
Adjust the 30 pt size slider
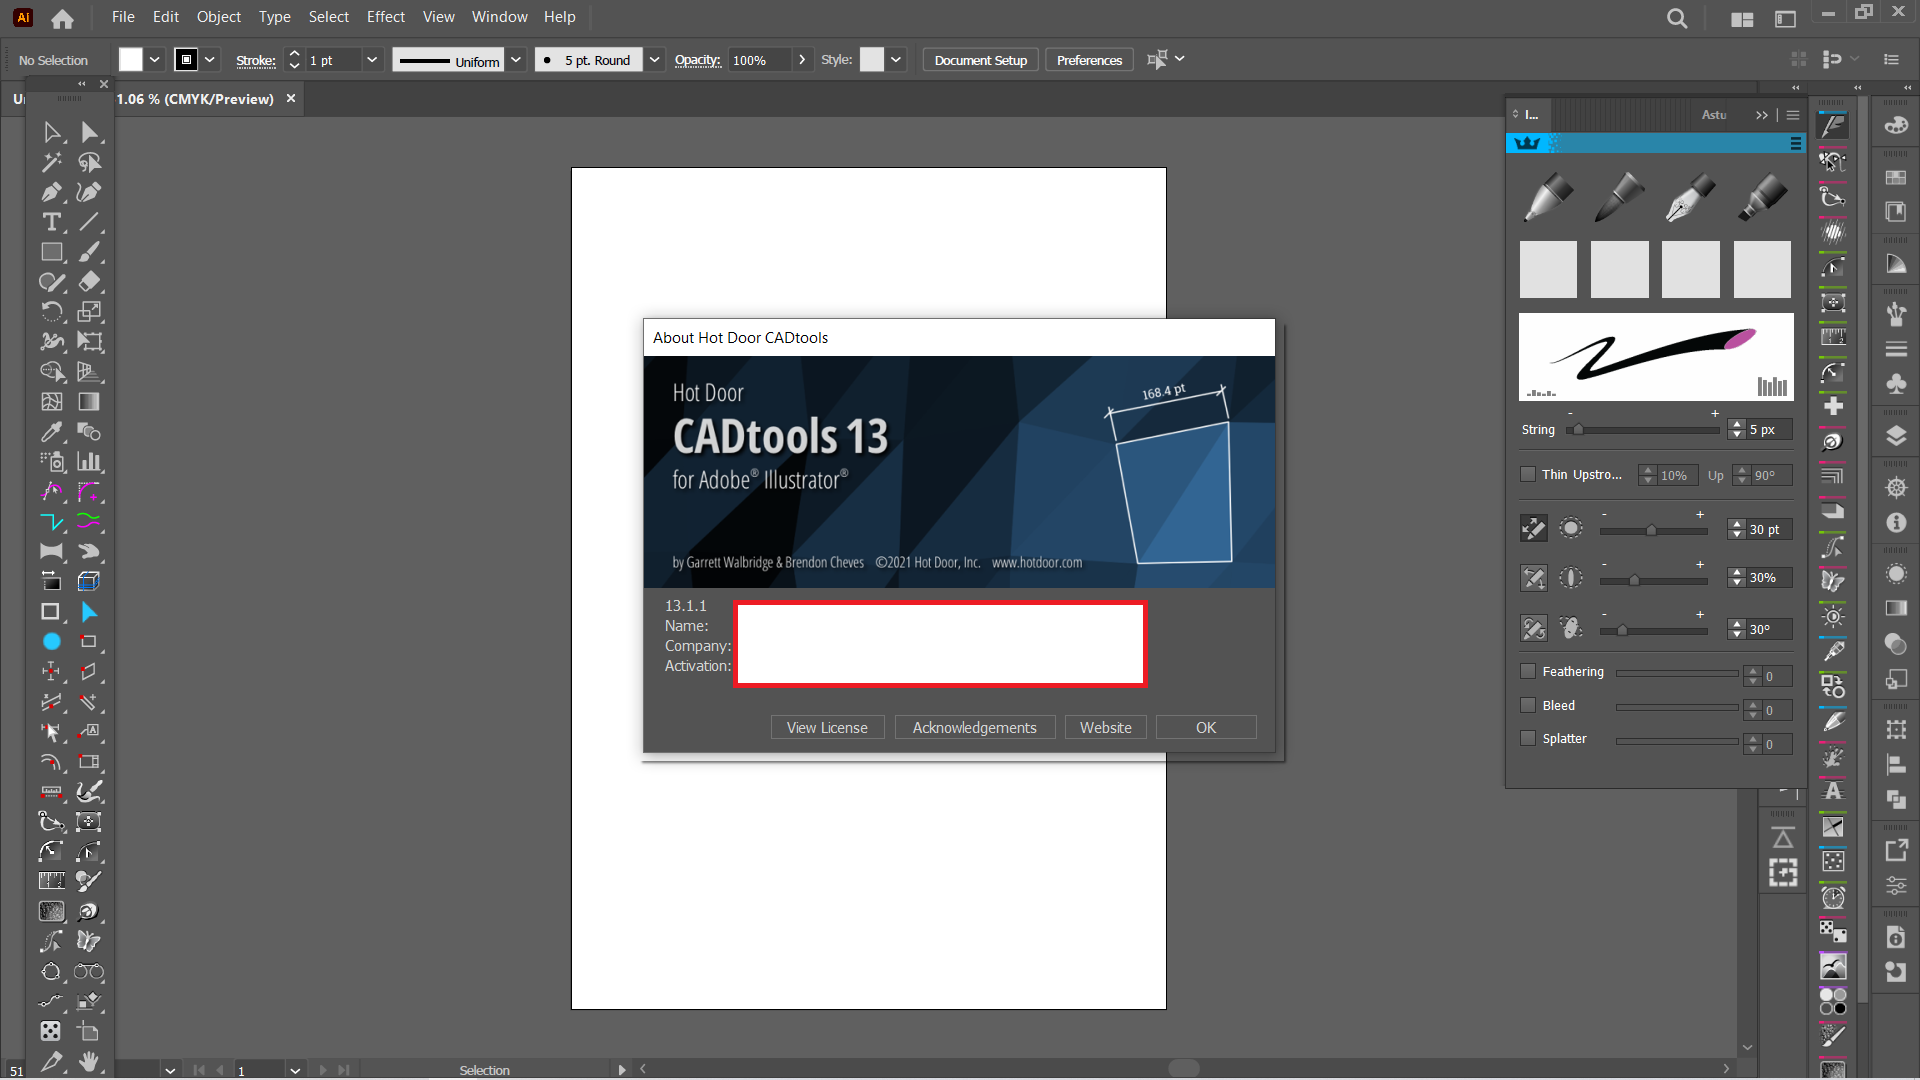coord(1651,530)
